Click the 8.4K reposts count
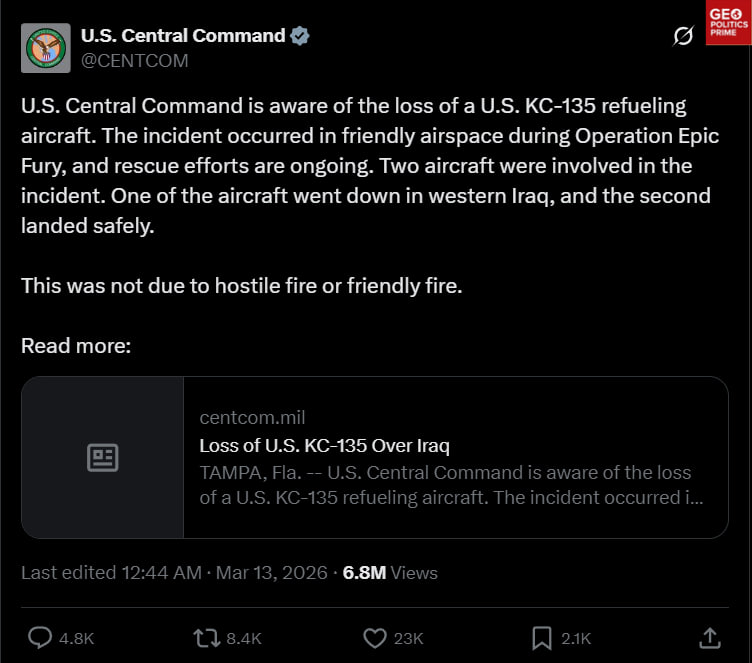752x663 pixels. [244, 638]
